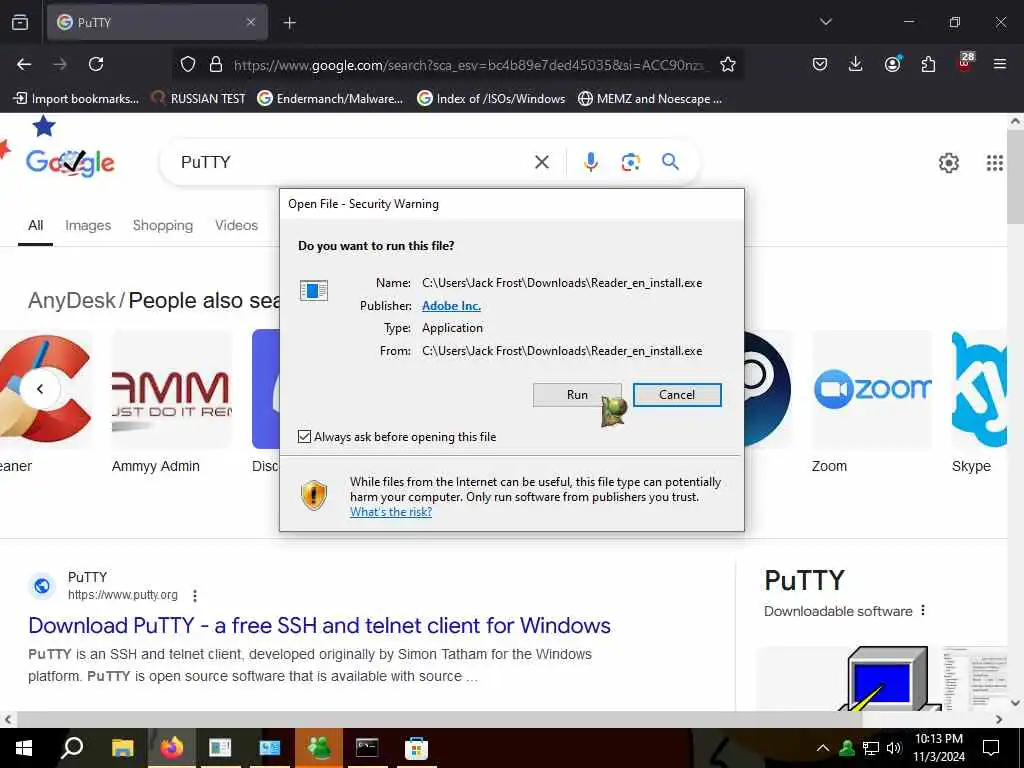This screenshot has height=768, width=1024.
Task: Switch to Firefox on the taskbar
Action: [171, 748]
